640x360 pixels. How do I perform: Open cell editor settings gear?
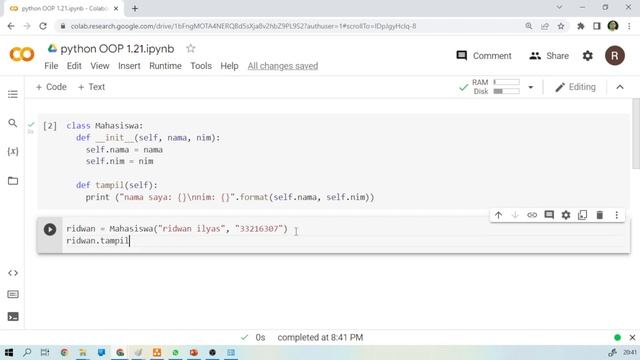point(566,215)
